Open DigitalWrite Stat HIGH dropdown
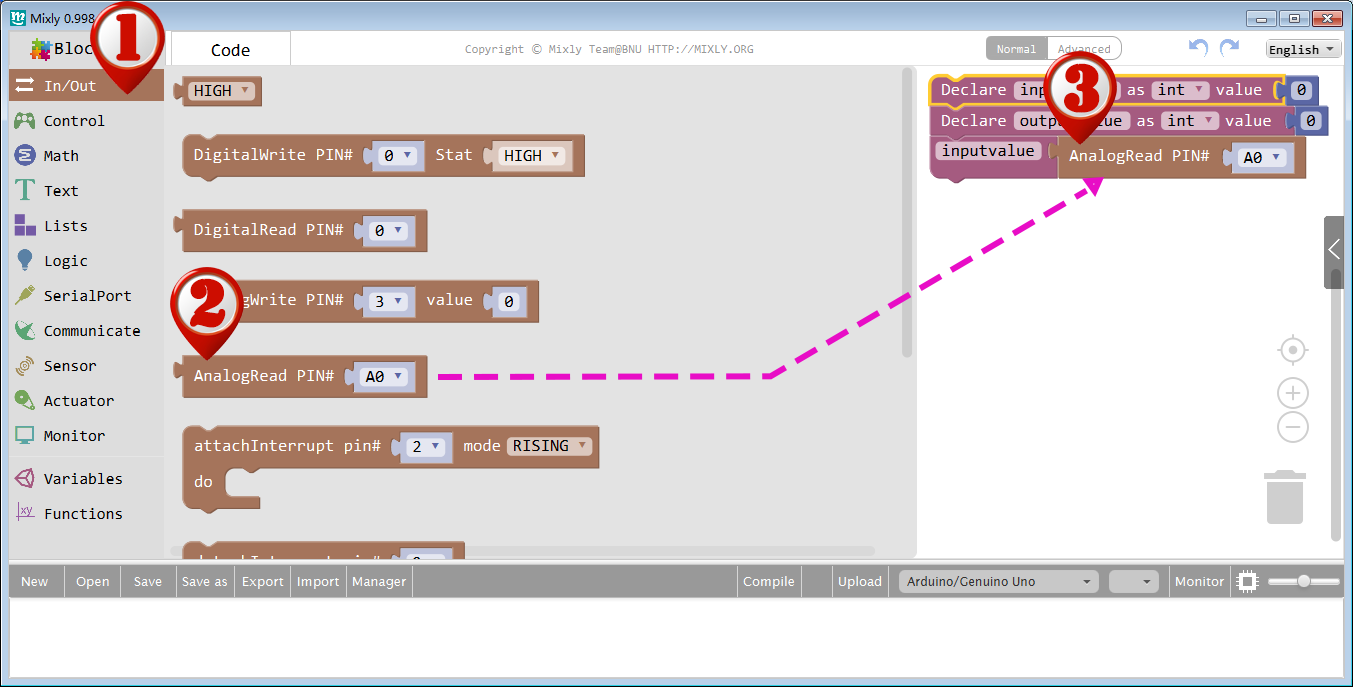 [x=532, y=156]
